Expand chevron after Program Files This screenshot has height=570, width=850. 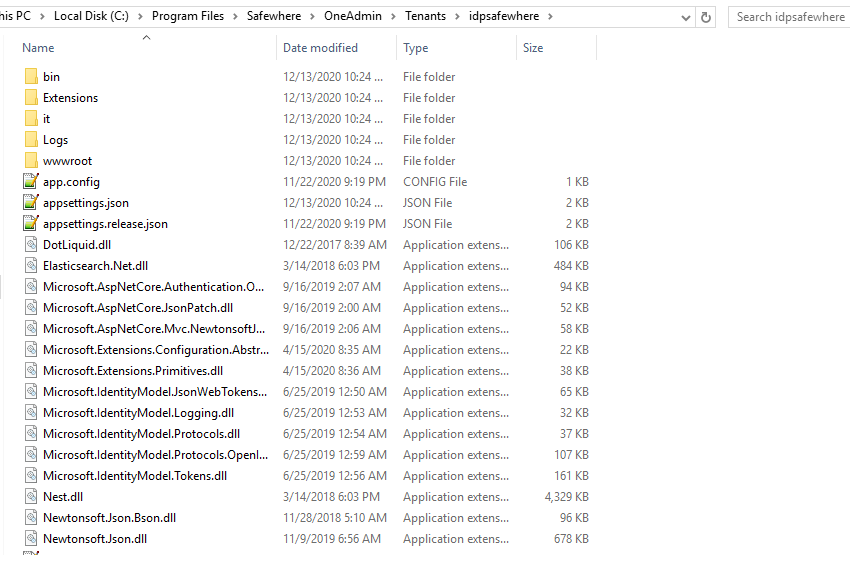(235, 17)
